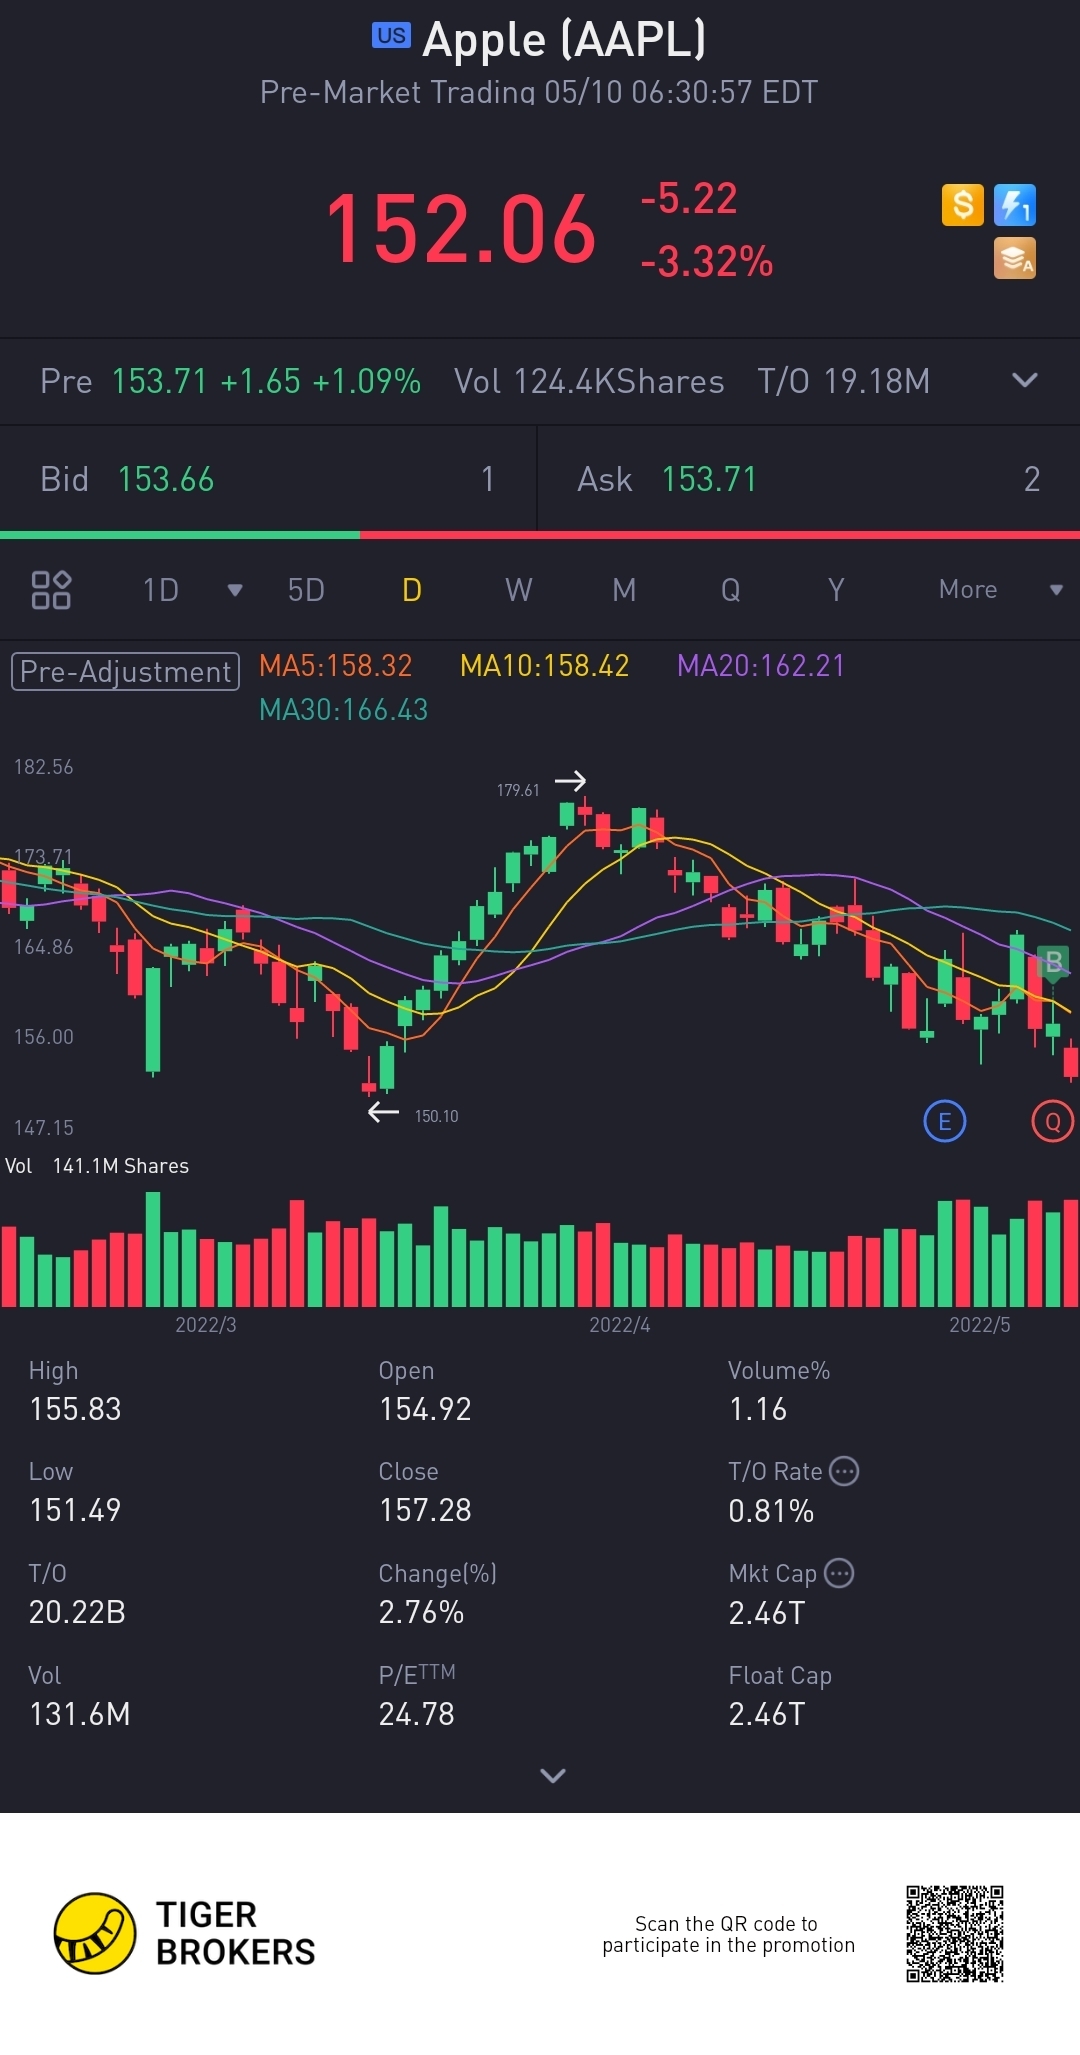This screenshot has height=2055, width=1080.
Task: Tap the Vol 124.4KShares text
Action: click(x=589, y=381)
